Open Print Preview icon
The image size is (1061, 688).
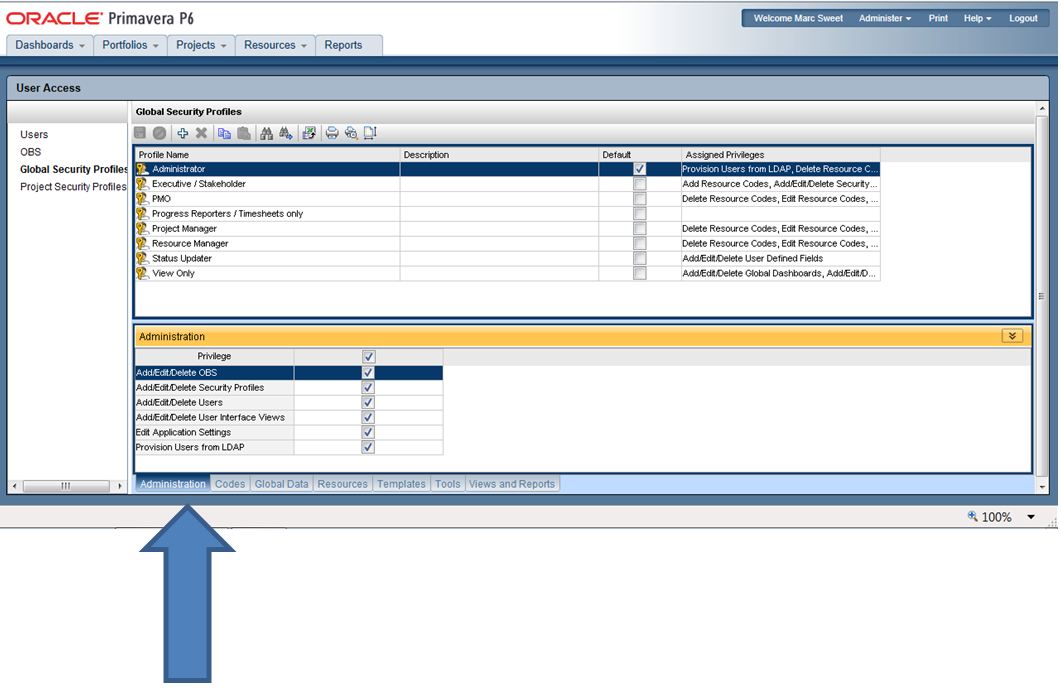351,133
